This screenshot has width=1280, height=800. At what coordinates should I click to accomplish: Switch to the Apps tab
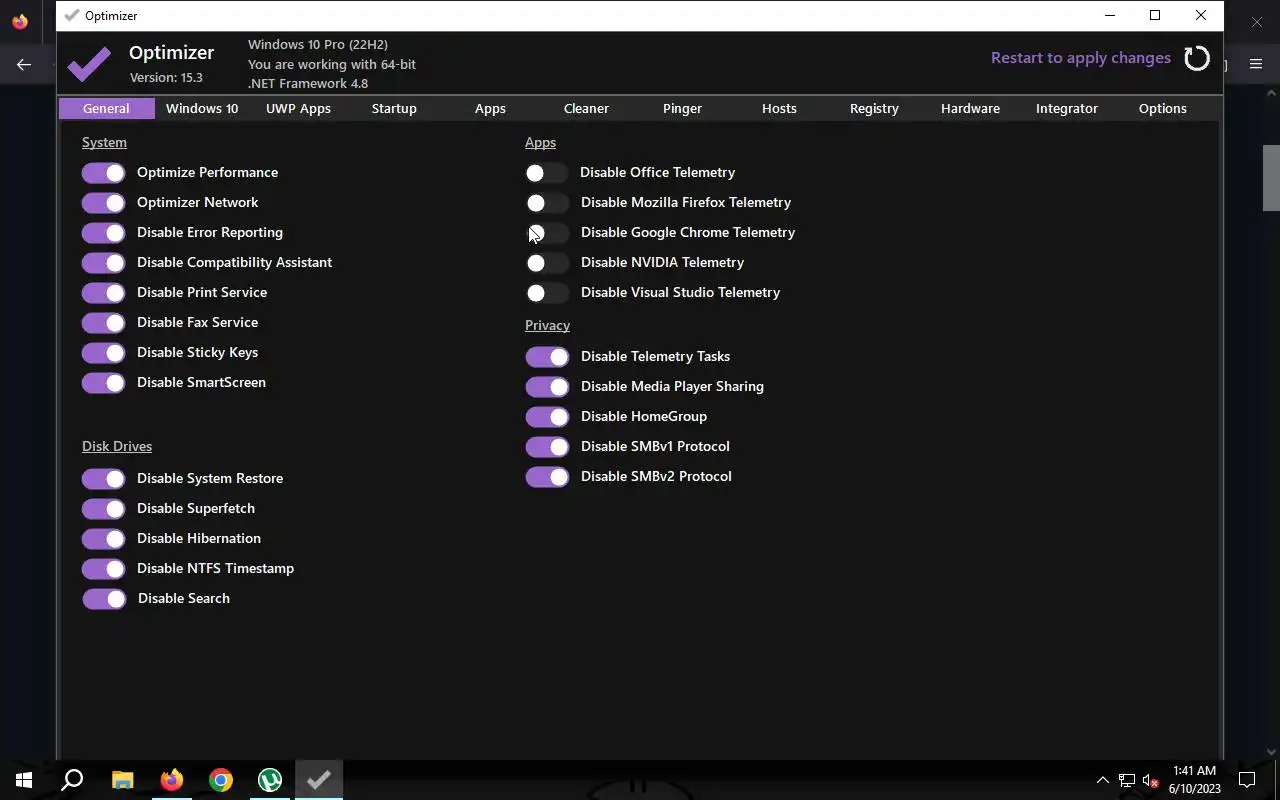click(490, 108)
